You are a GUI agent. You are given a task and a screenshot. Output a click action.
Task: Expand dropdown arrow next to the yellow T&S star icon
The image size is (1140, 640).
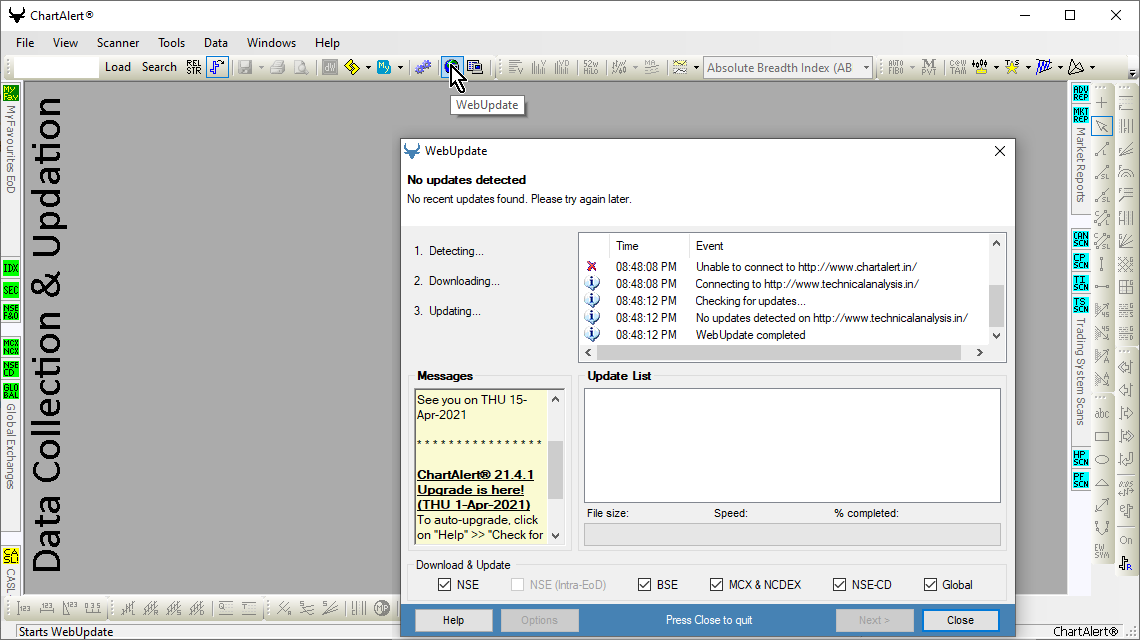coord(1028,68)
